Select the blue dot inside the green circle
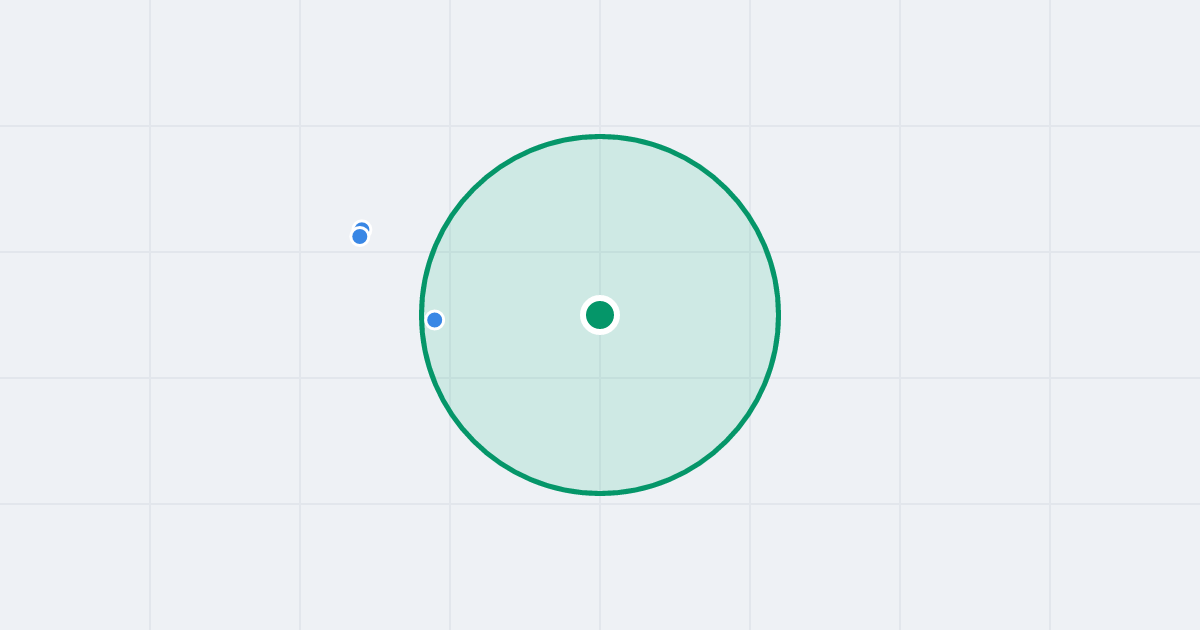The image size is (1200, 630). (x=434, y=320)
